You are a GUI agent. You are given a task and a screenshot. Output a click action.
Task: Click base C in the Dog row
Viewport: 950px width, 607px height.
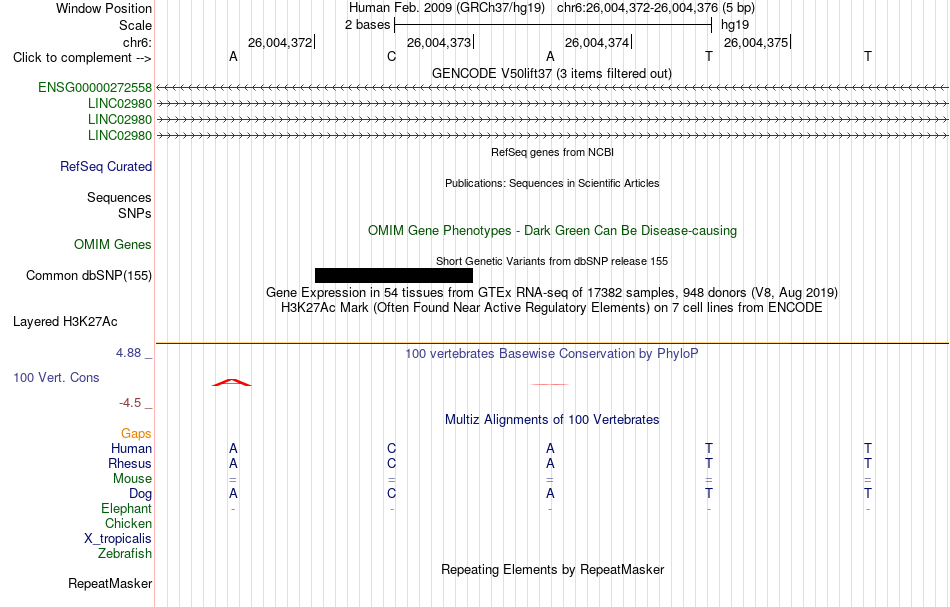click(391, 493)
